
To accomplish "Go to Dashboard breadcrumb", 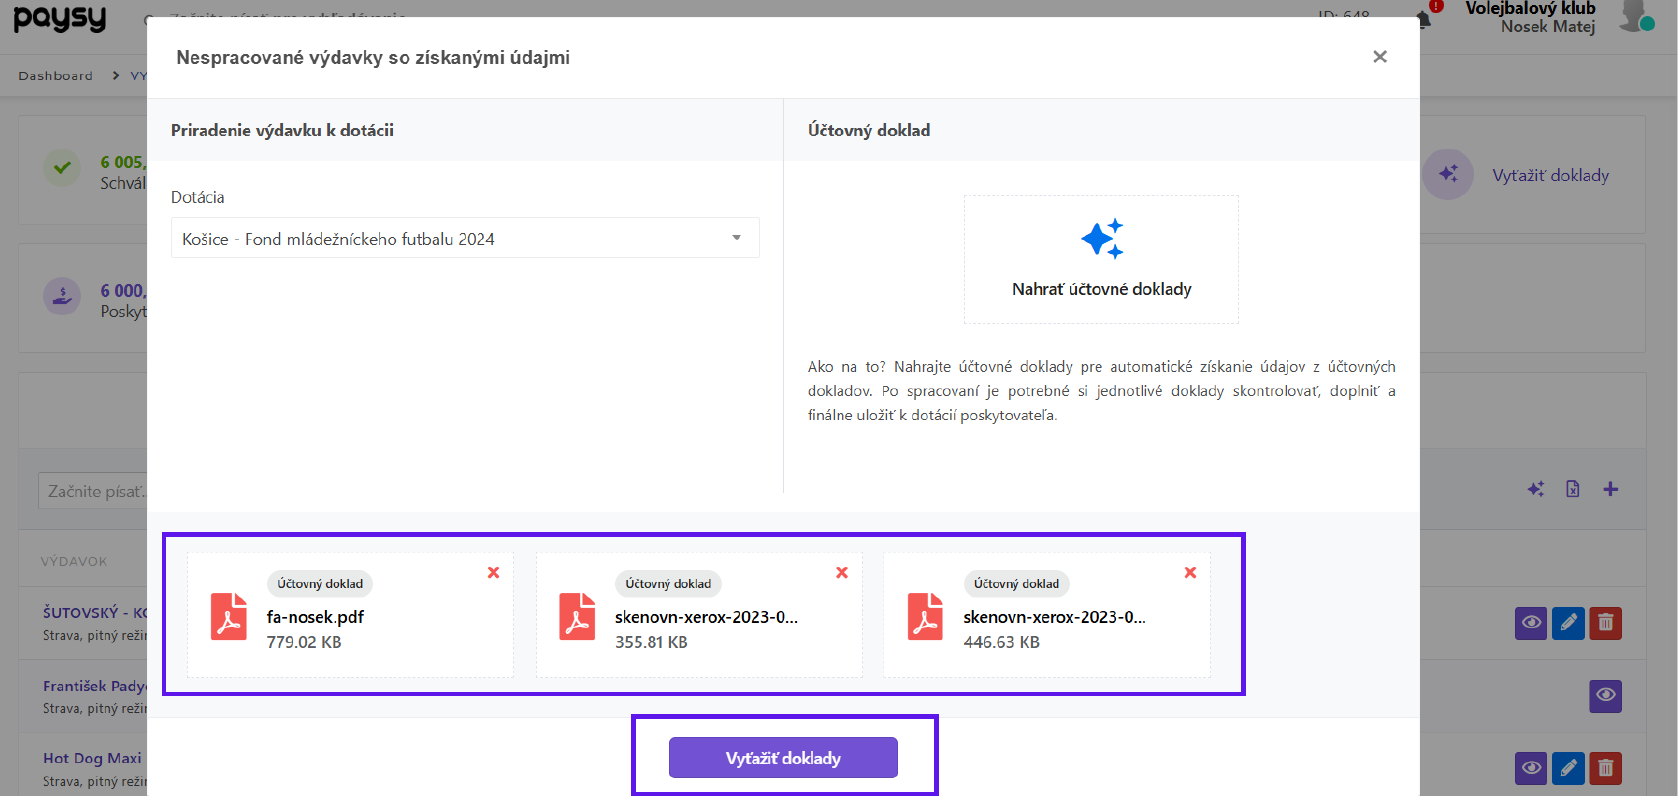I will tap(55, 76).
